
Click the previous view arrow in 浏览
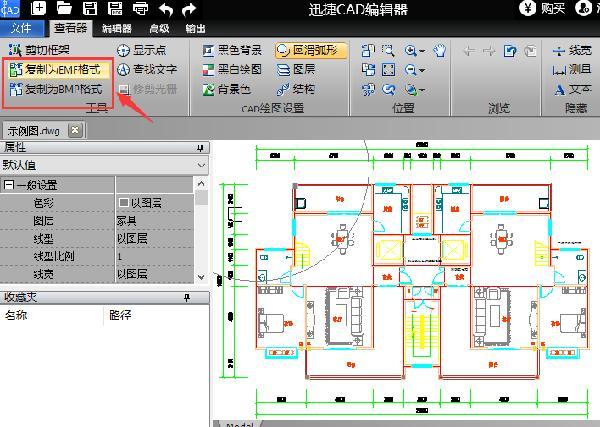[x=469, y=51]
